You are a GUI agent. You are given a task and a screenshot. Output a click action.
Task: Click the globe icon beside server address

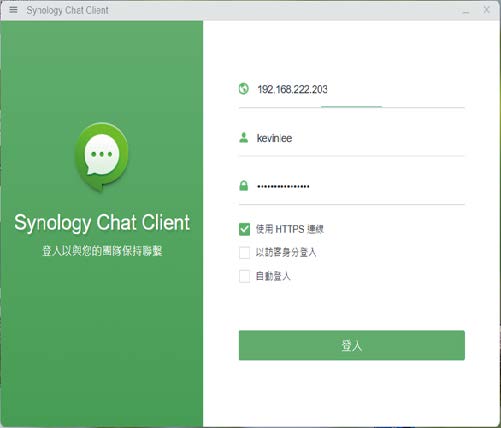[x=244, y=89]
